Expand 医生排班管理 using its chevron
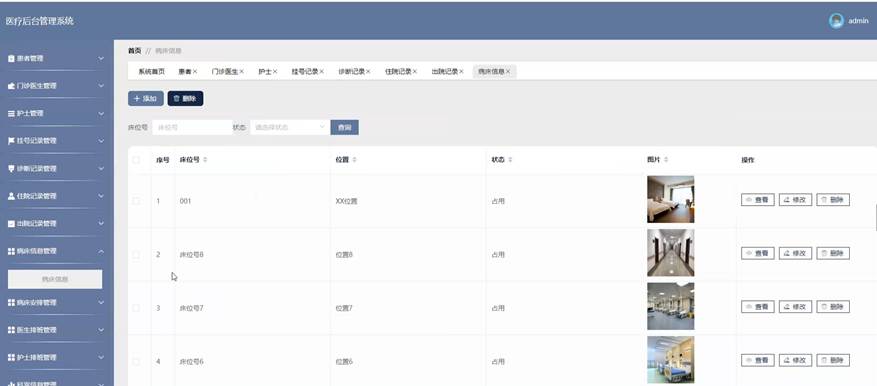The height and width of the screenshot is (386, 877). pos(101,330)
